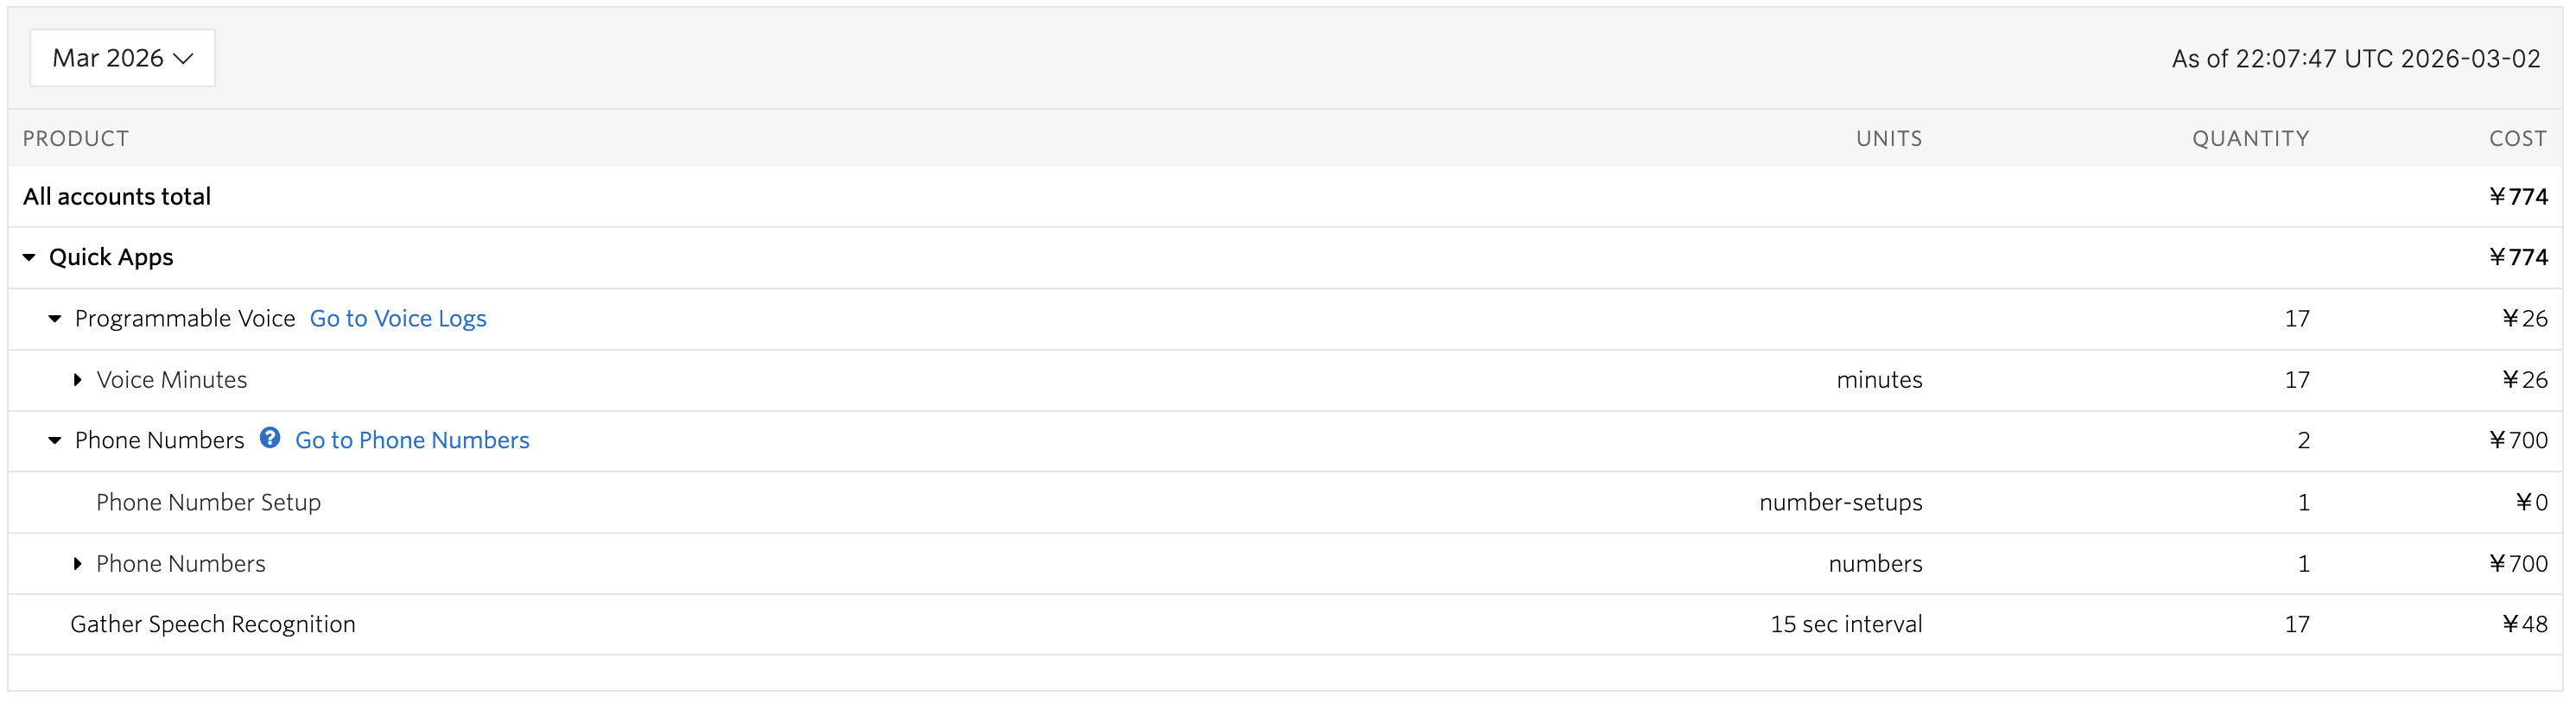The width and height of the screenshot is (2576, 703).
Task: Open the Mar 2026 month dropdown
Action: (122, 58)
